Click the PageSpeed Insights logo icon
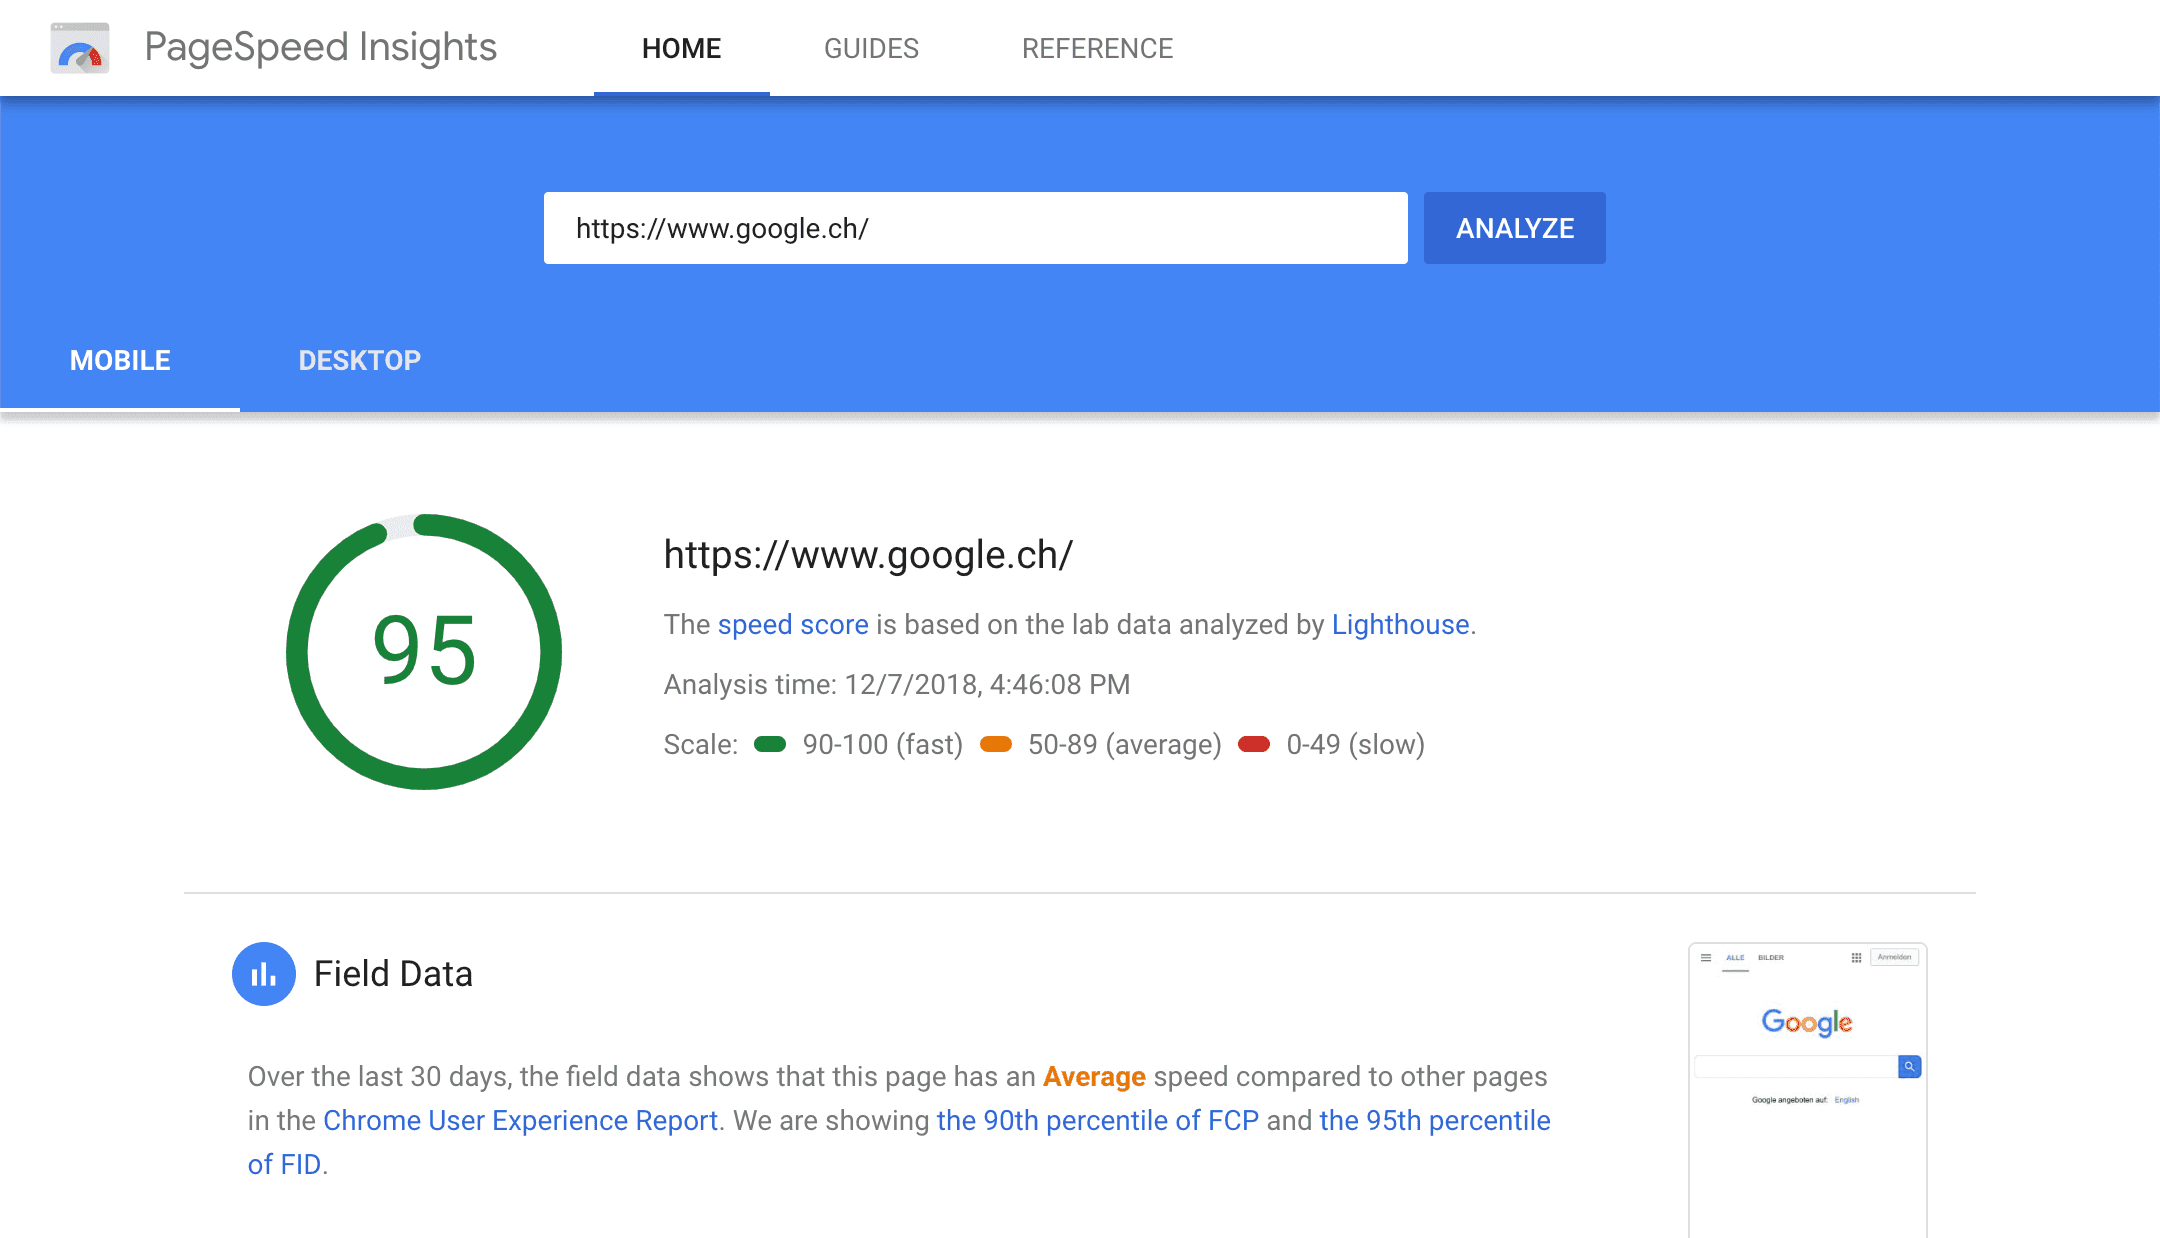Viewport: 2160px width, 1238px height. coord(79,48)
